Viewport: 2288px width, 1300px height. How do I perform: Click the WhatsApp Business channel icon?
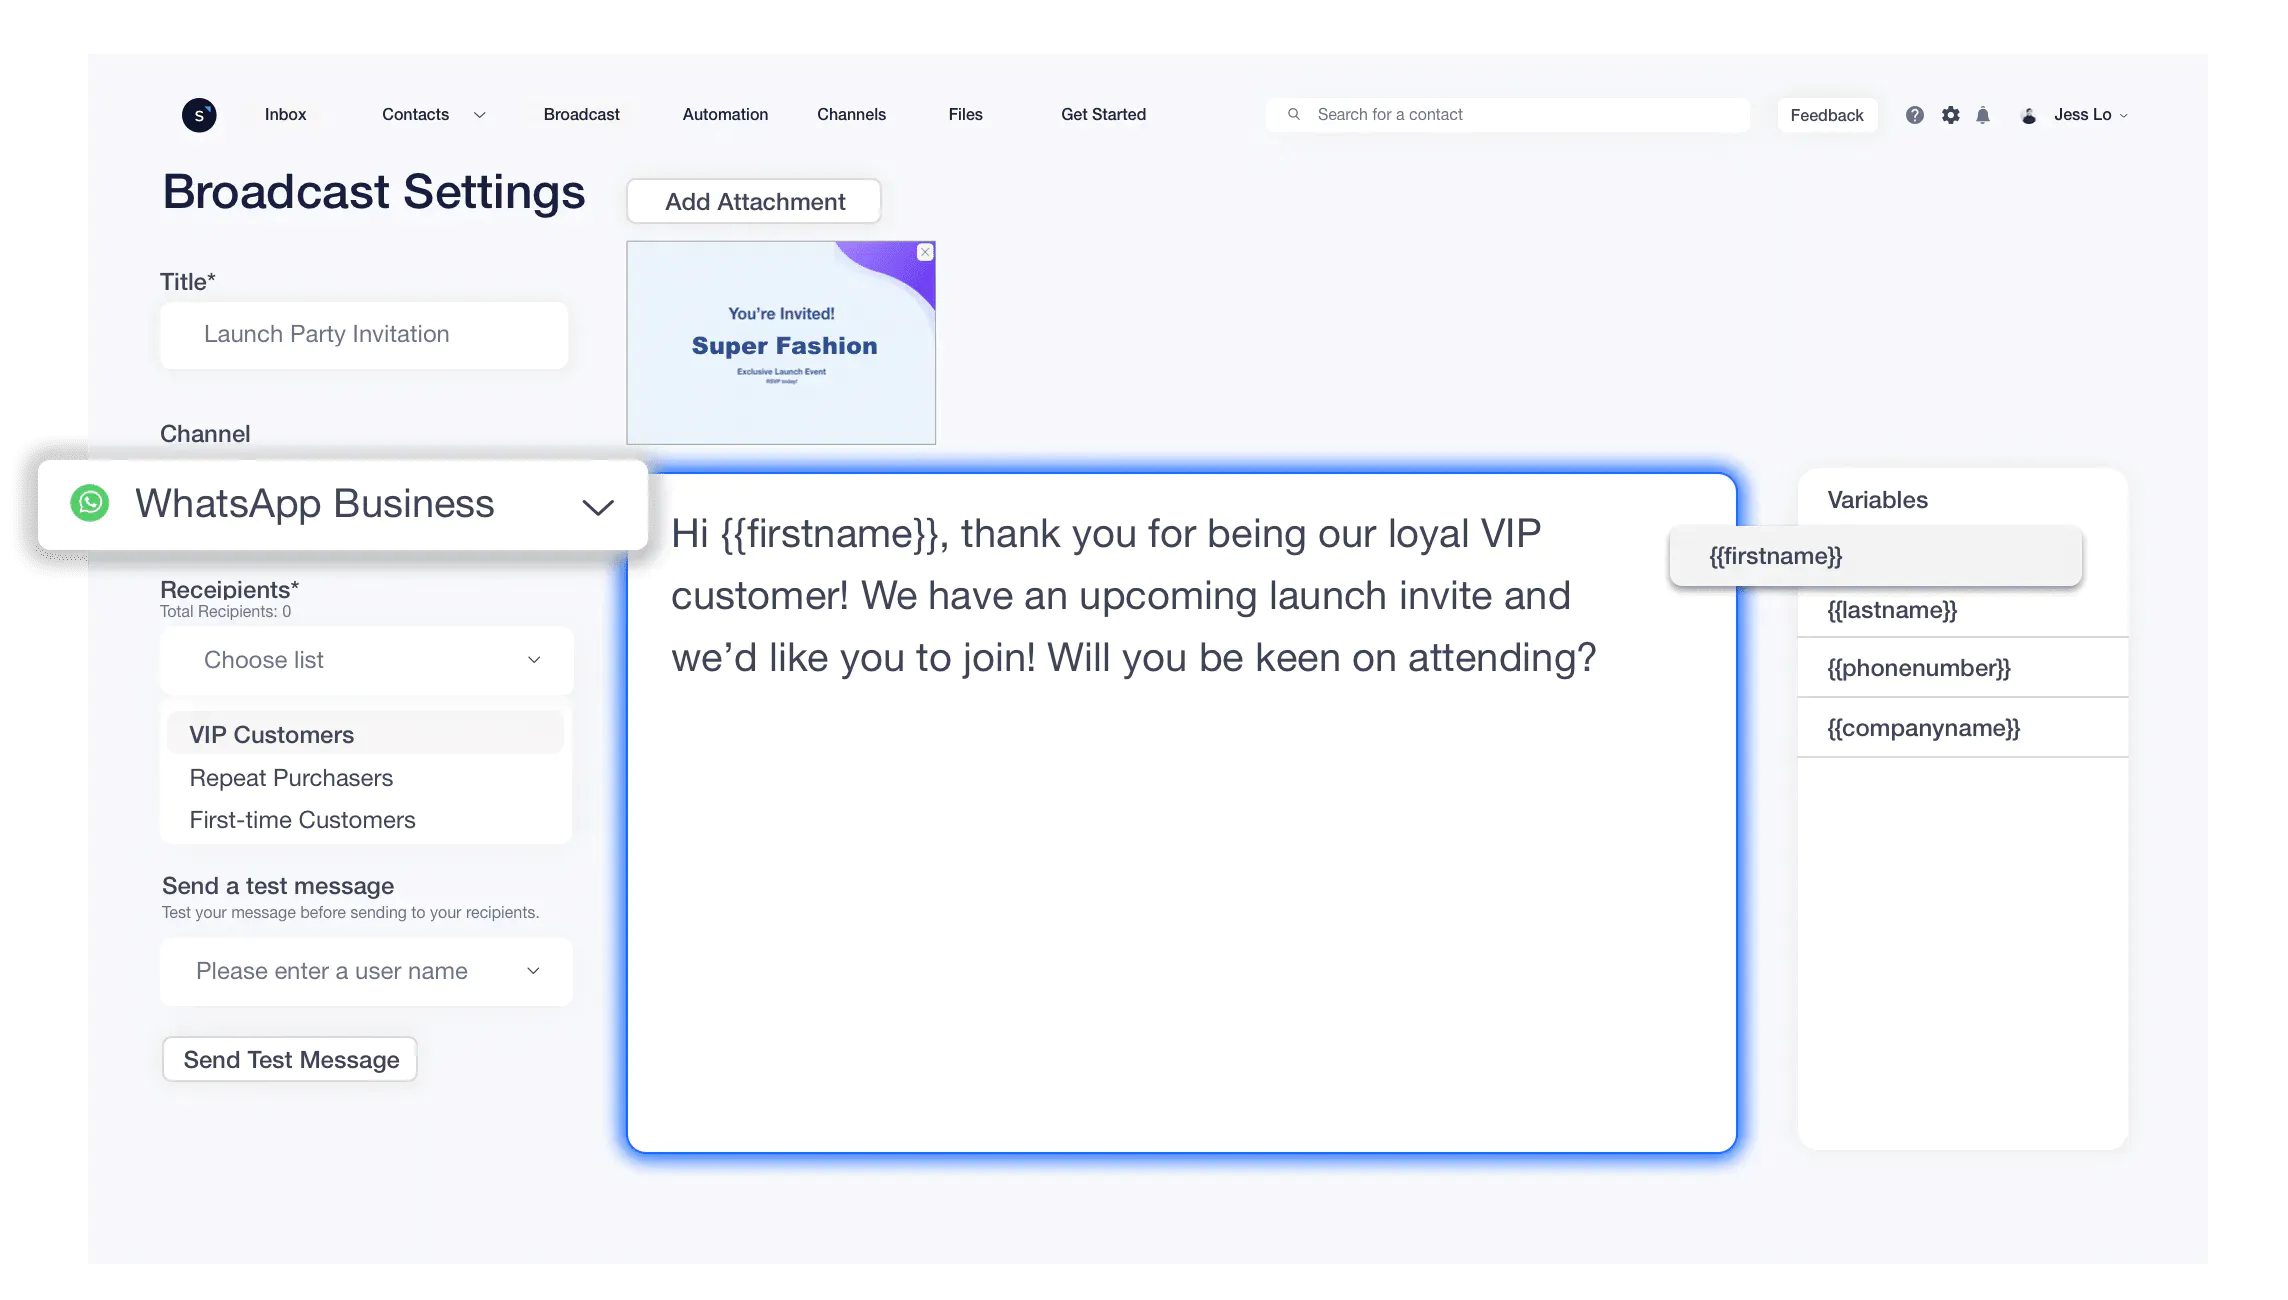coord(88,505)
